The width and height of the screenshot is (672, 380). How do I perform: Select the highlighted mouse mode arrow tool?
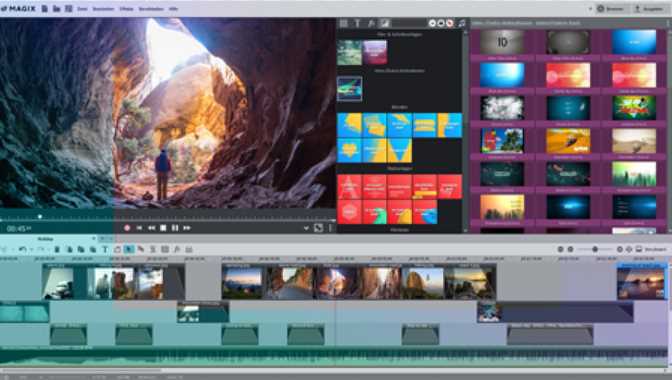[x=129, y=249]
